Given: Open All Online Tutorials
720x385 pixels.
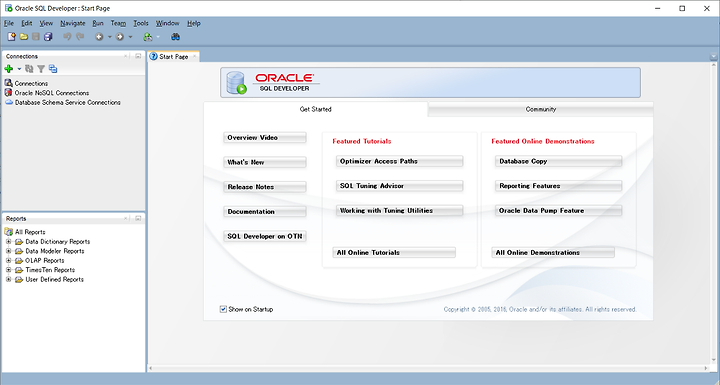Looking at the screenshot, I should click(394, 253).
